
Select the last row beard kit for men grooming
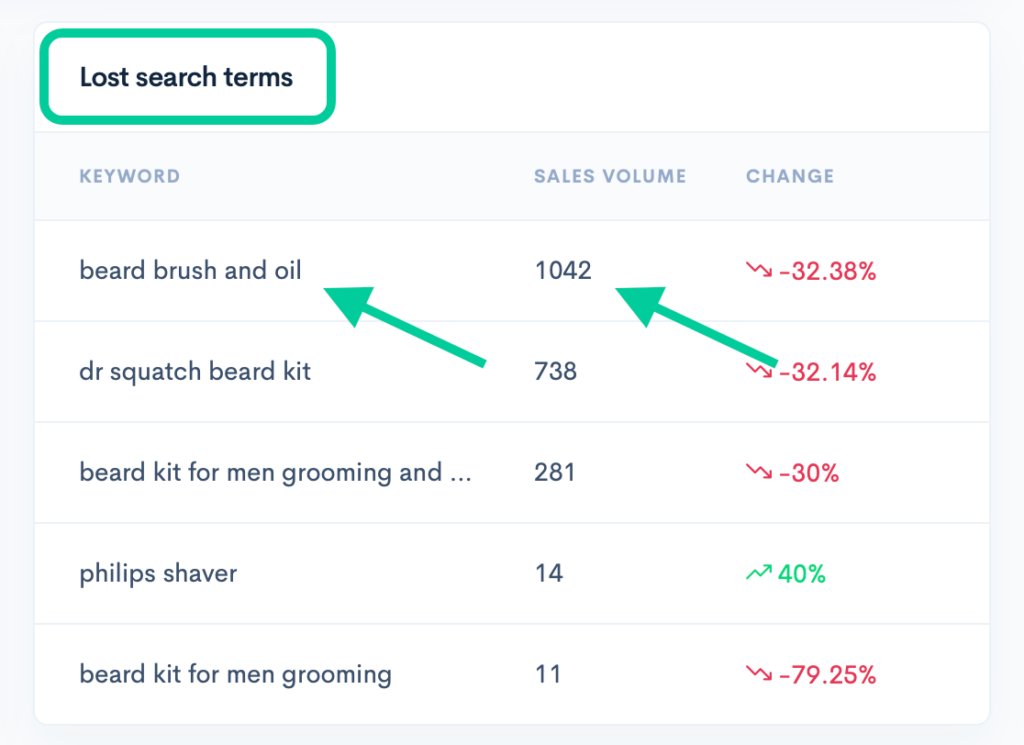[235, 674]
